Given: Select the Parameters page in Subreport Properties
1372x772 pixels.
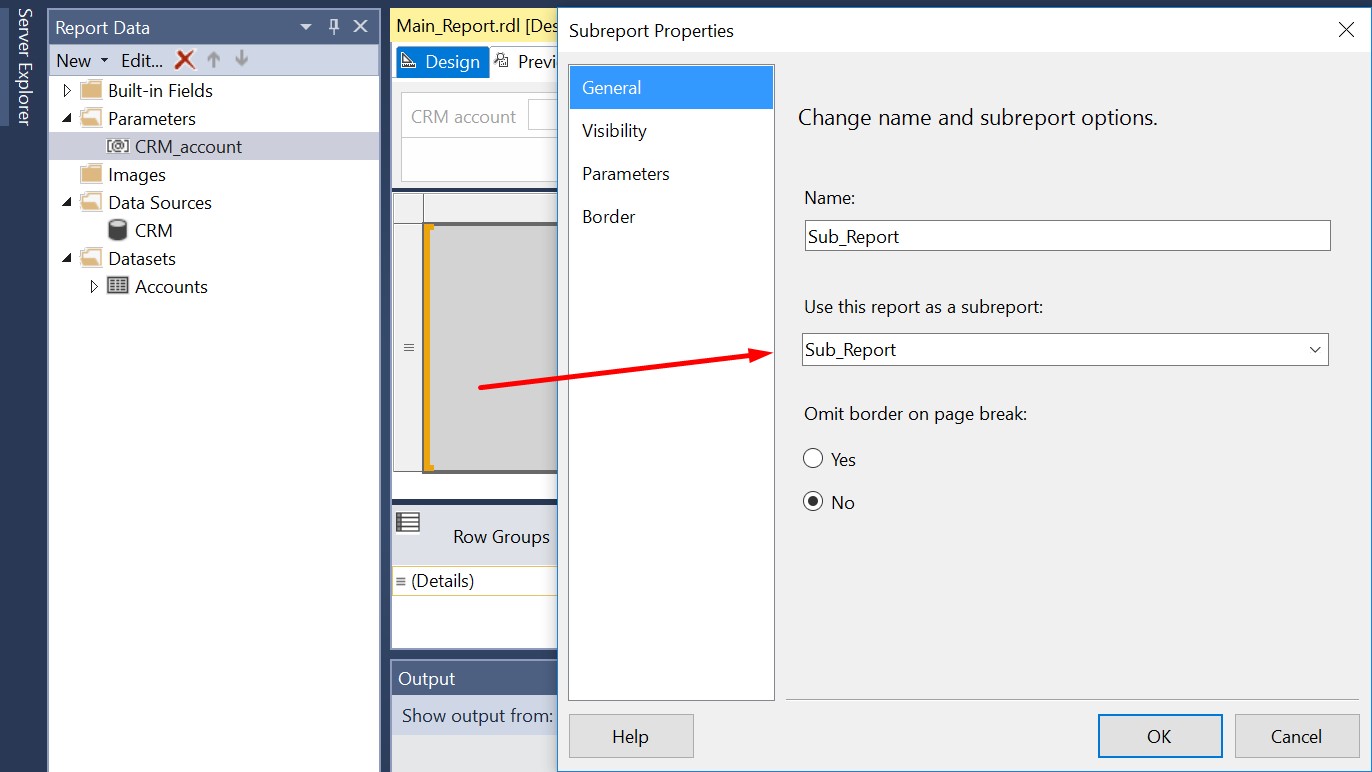Looking at the screenshot, I should pyautogui.click(x=671, y=173).
